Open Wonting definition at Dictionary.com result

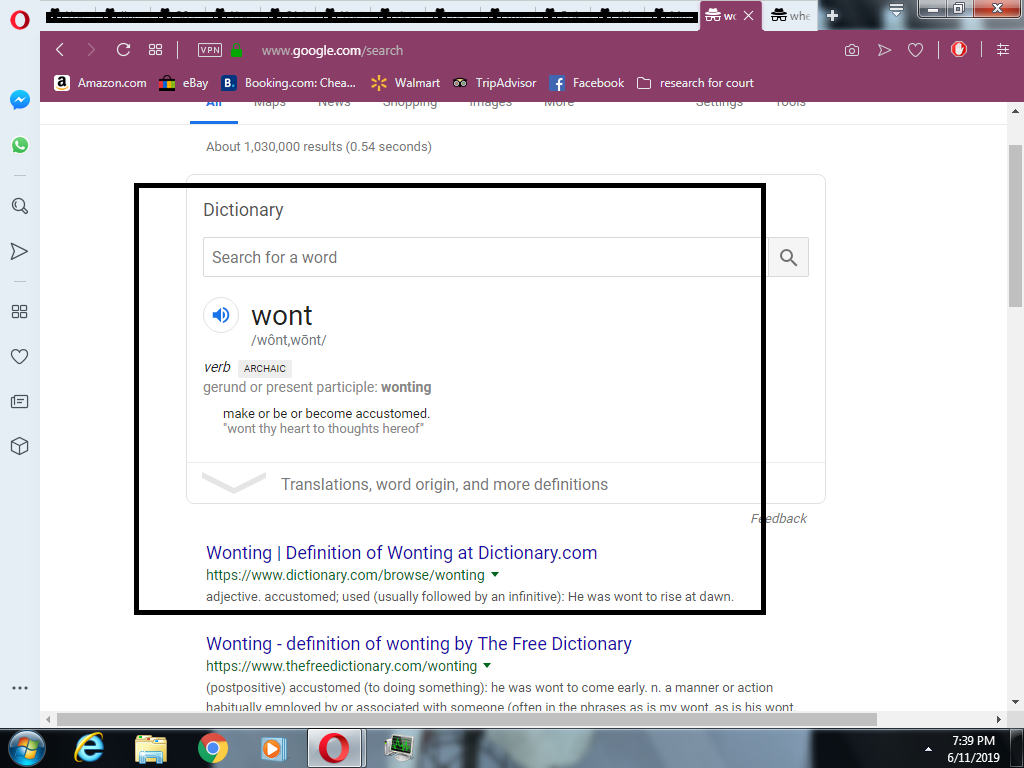(402, 552)
